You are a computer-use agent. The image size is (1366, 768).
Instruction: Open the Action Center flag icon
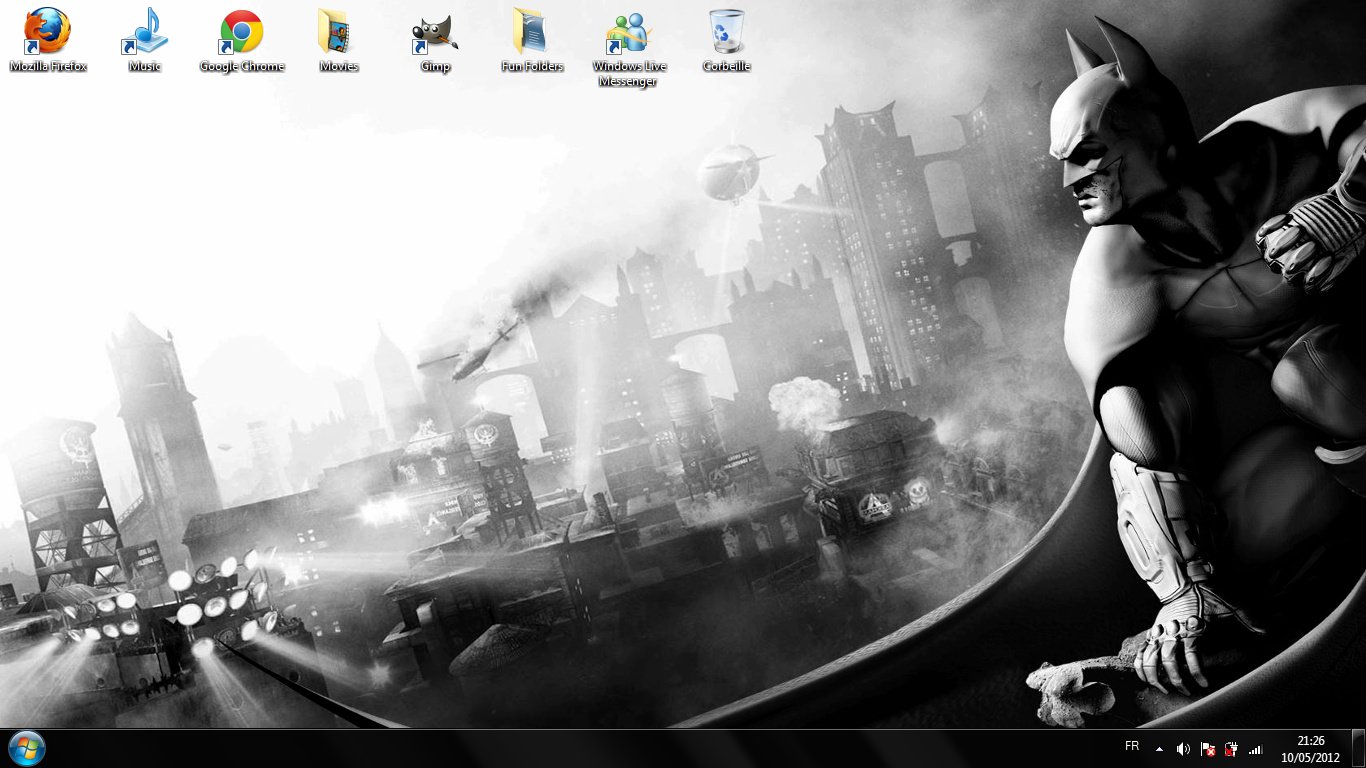pyautogui.click(x=1208, y=748)
